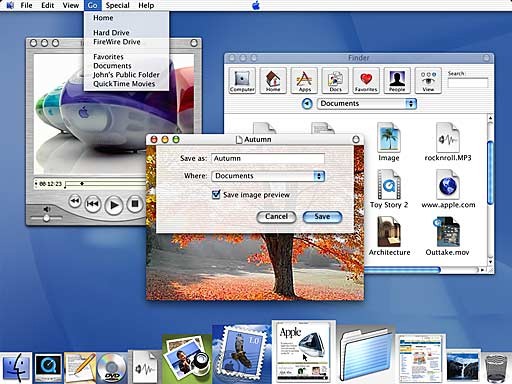Click the Cancel button
This screenshot has height=384, width=512.
276,217
